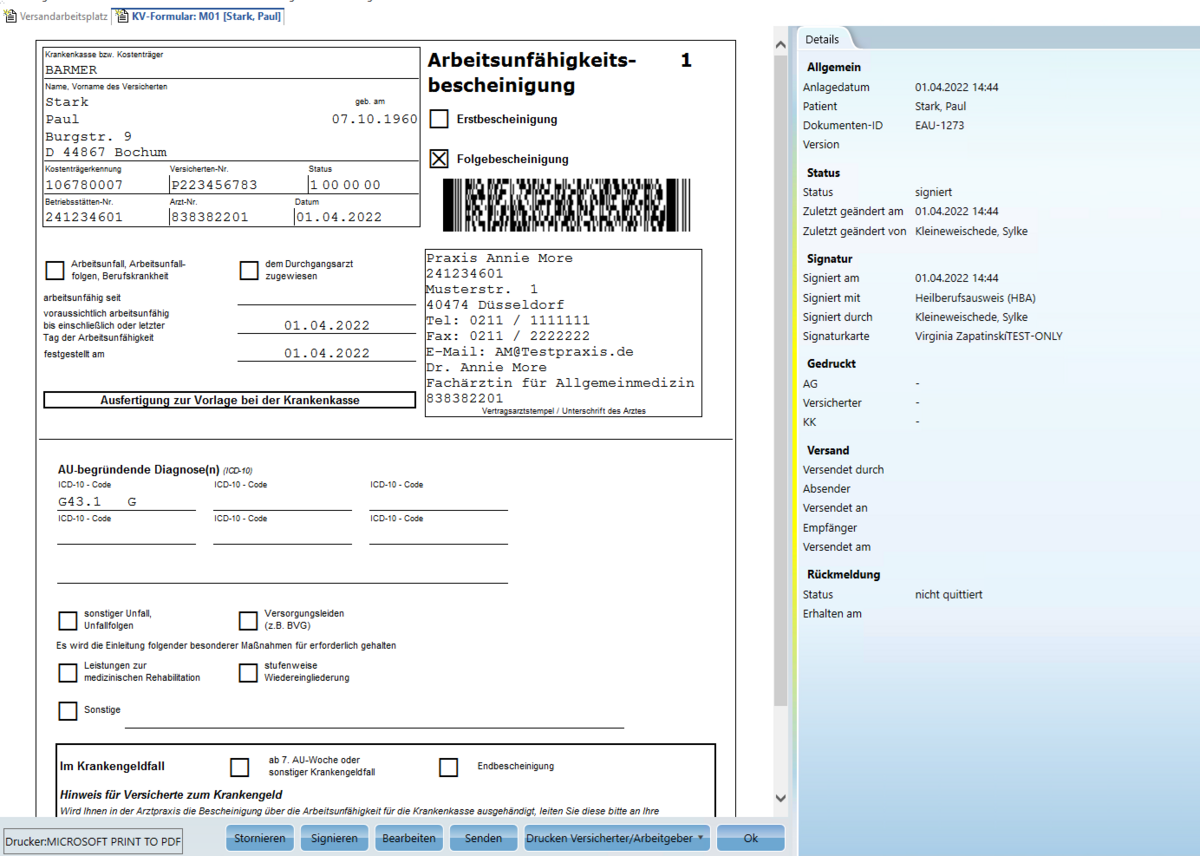This screenshot has width=1200, height=856.
Task: Tick the Endbescheinigung checkbox
Action: pos(448,767)
